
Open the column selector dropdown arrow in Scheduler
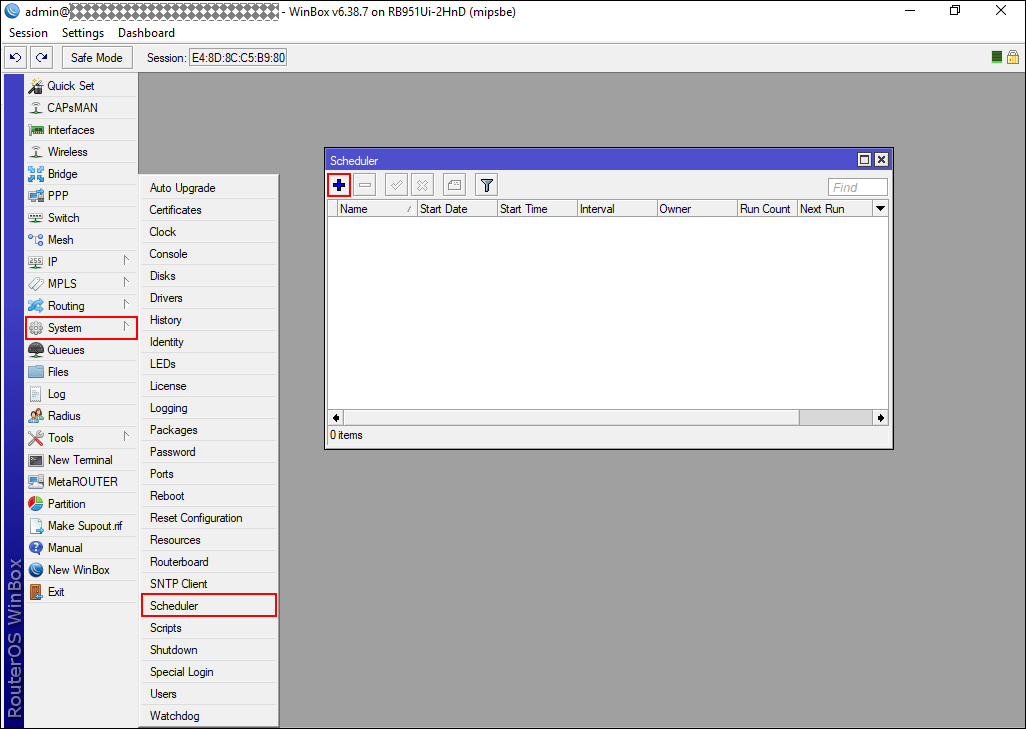[880, 209]
